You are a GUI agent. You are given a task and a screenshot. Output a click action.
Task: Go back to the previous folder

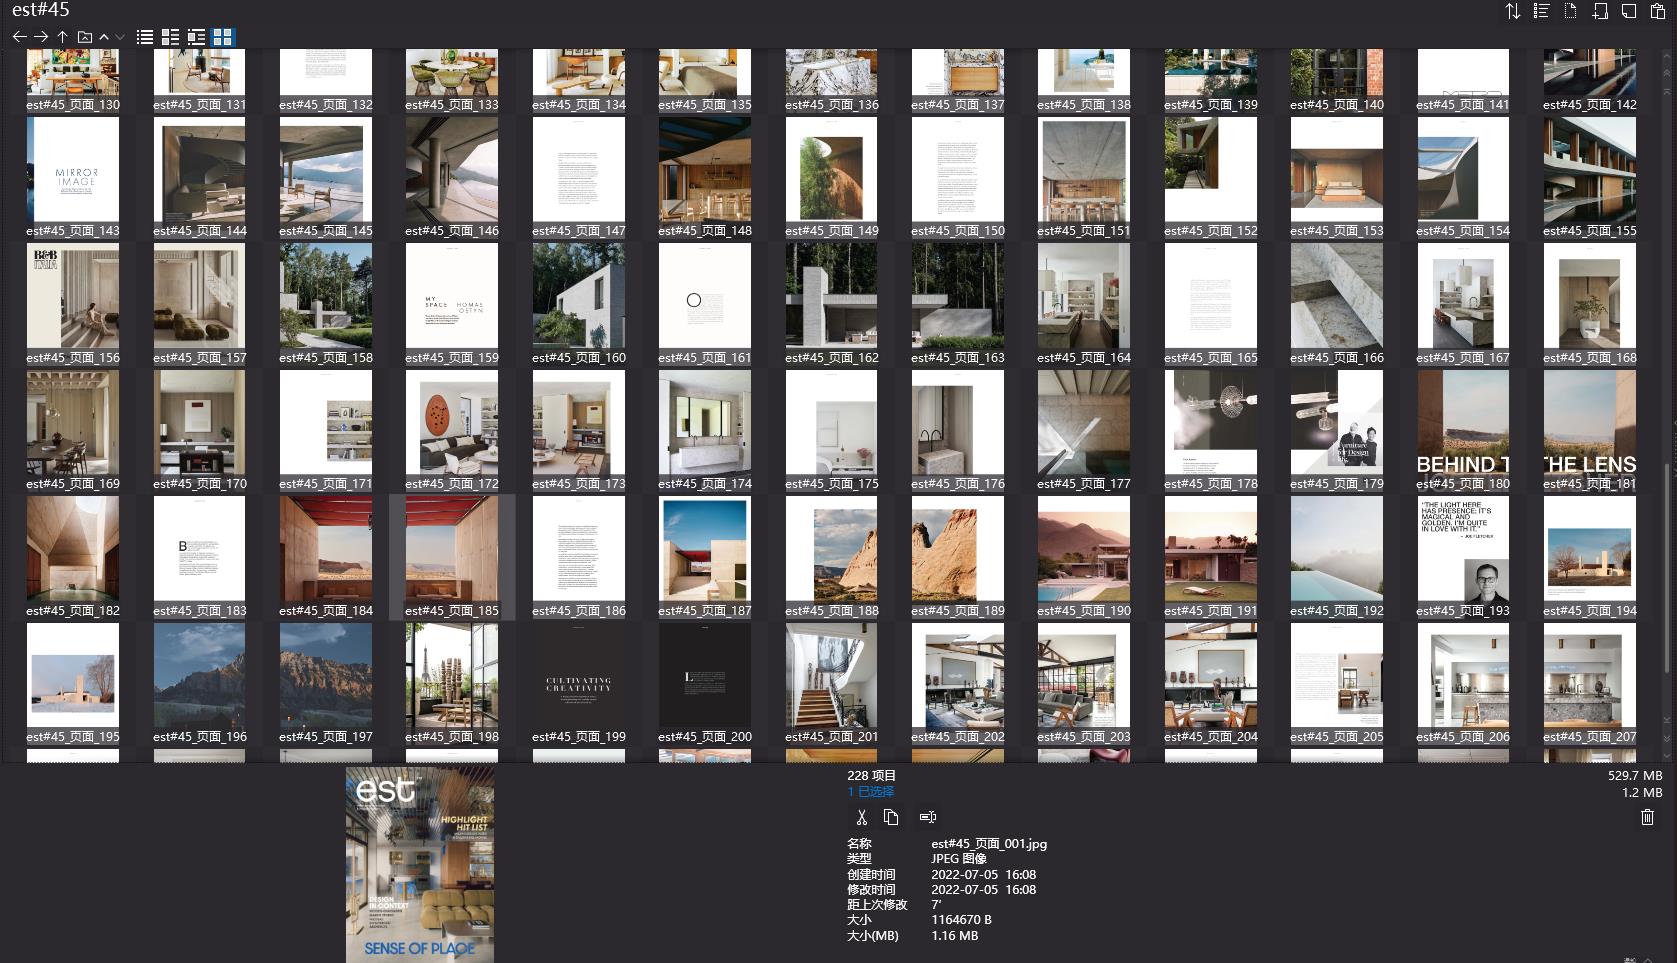pyautogui.click(x=19, y=37)
